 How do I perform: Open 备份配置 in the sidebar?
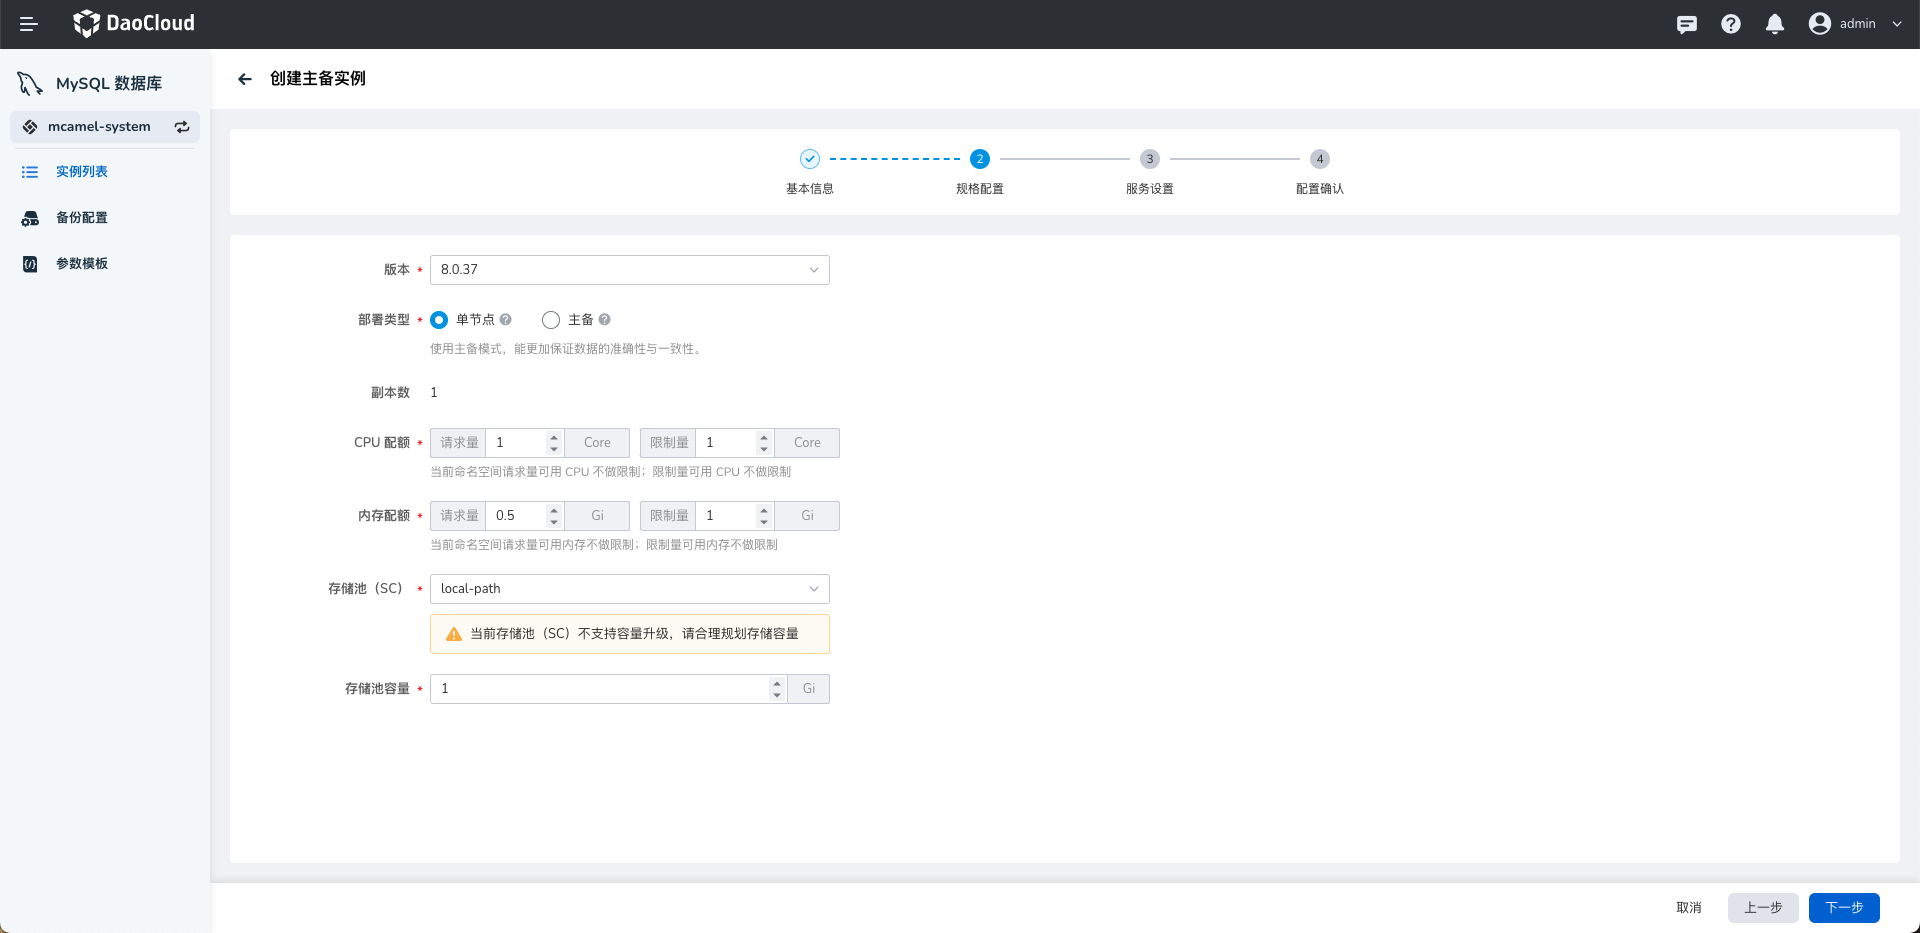click(x=81, y=218)
